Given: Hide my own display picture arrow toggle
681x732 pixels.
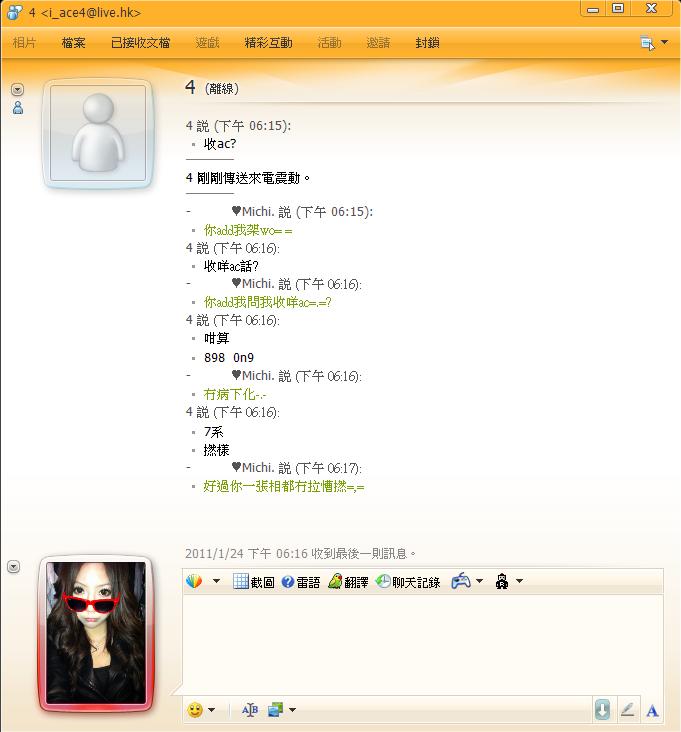Looking at the screenshot, I should [x=14, y=567].
